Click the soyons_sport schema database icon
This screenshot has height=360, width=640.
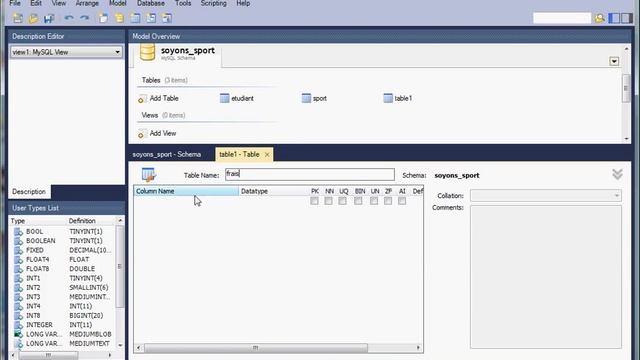click(147, 52)
